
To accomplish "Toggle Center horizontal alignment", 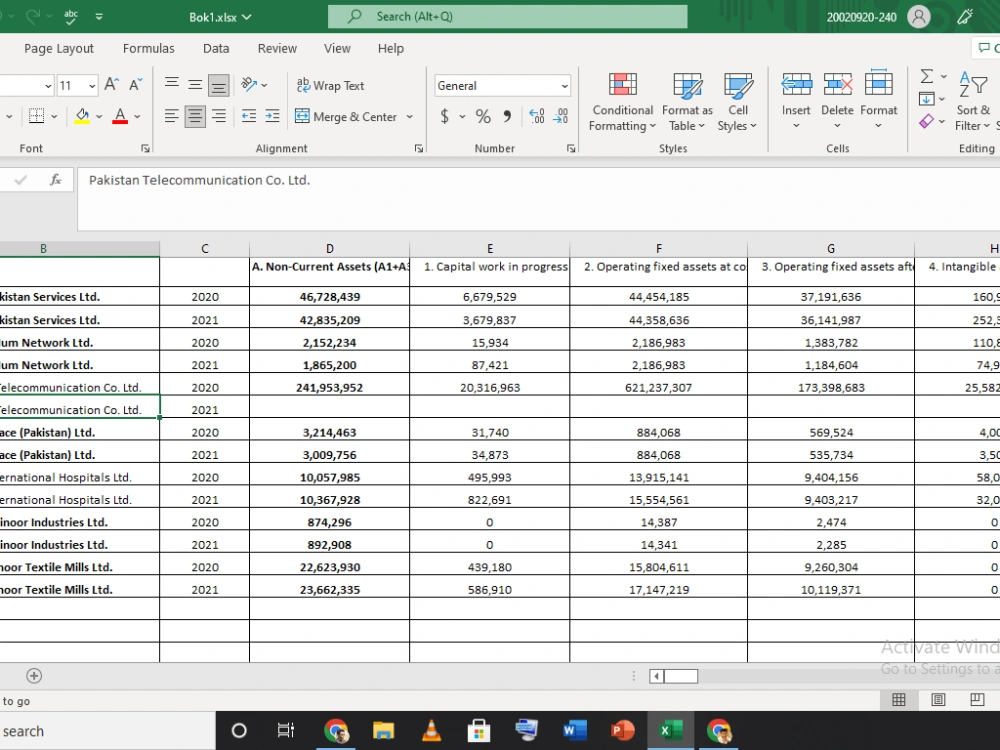I will 195,116.
